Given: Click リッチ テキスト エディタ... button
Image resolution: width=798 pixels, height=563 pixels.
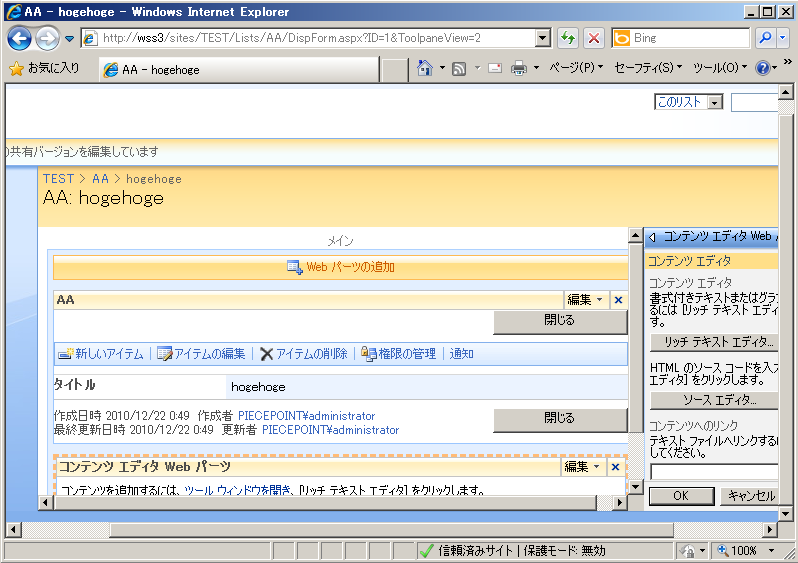Looking at the screenshot, I should 715,343.
